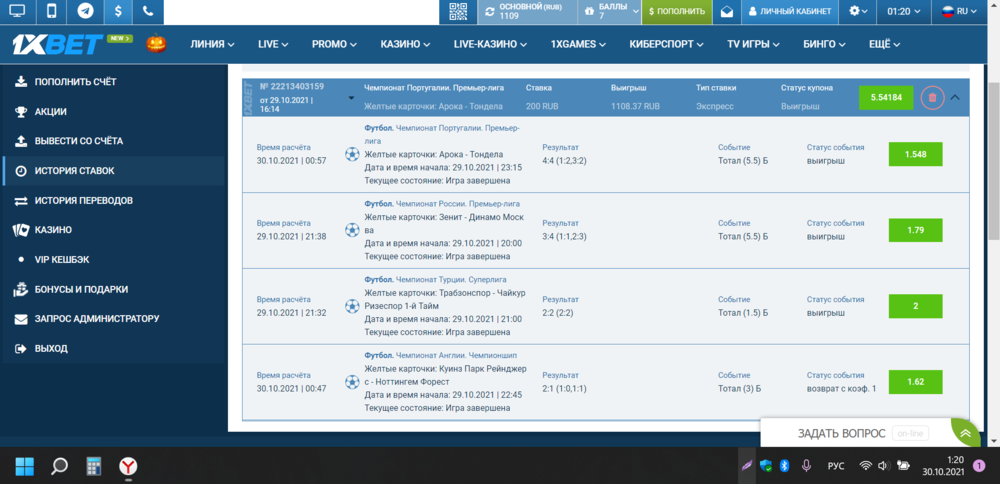Click the coupon date dropdown arrow
The height and width of the screenshot is (484, 1000).
tap(351, 98)
